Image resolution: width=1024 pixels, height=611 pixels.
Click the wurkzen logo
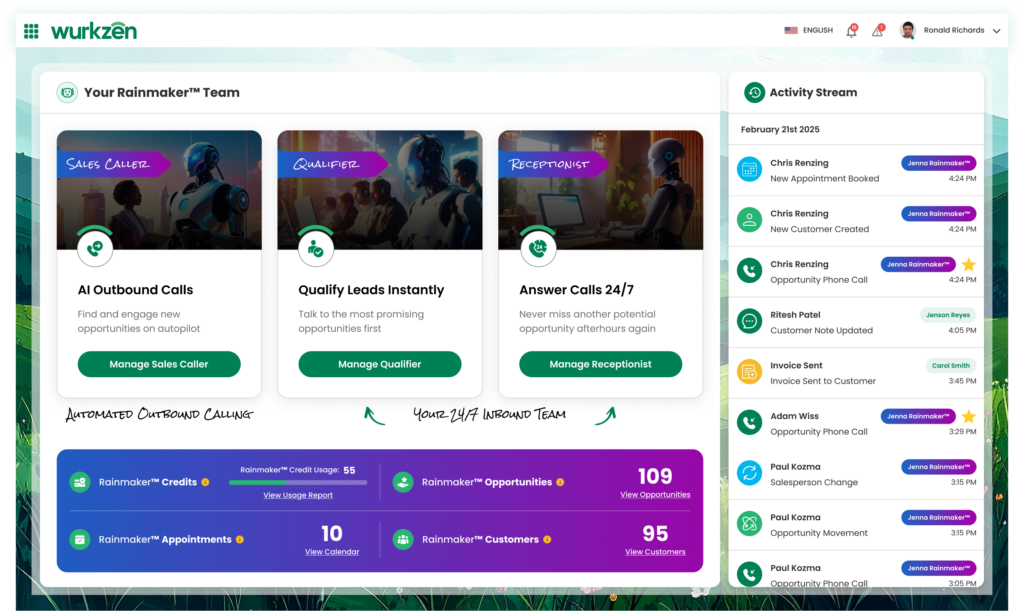coord(94,31)
